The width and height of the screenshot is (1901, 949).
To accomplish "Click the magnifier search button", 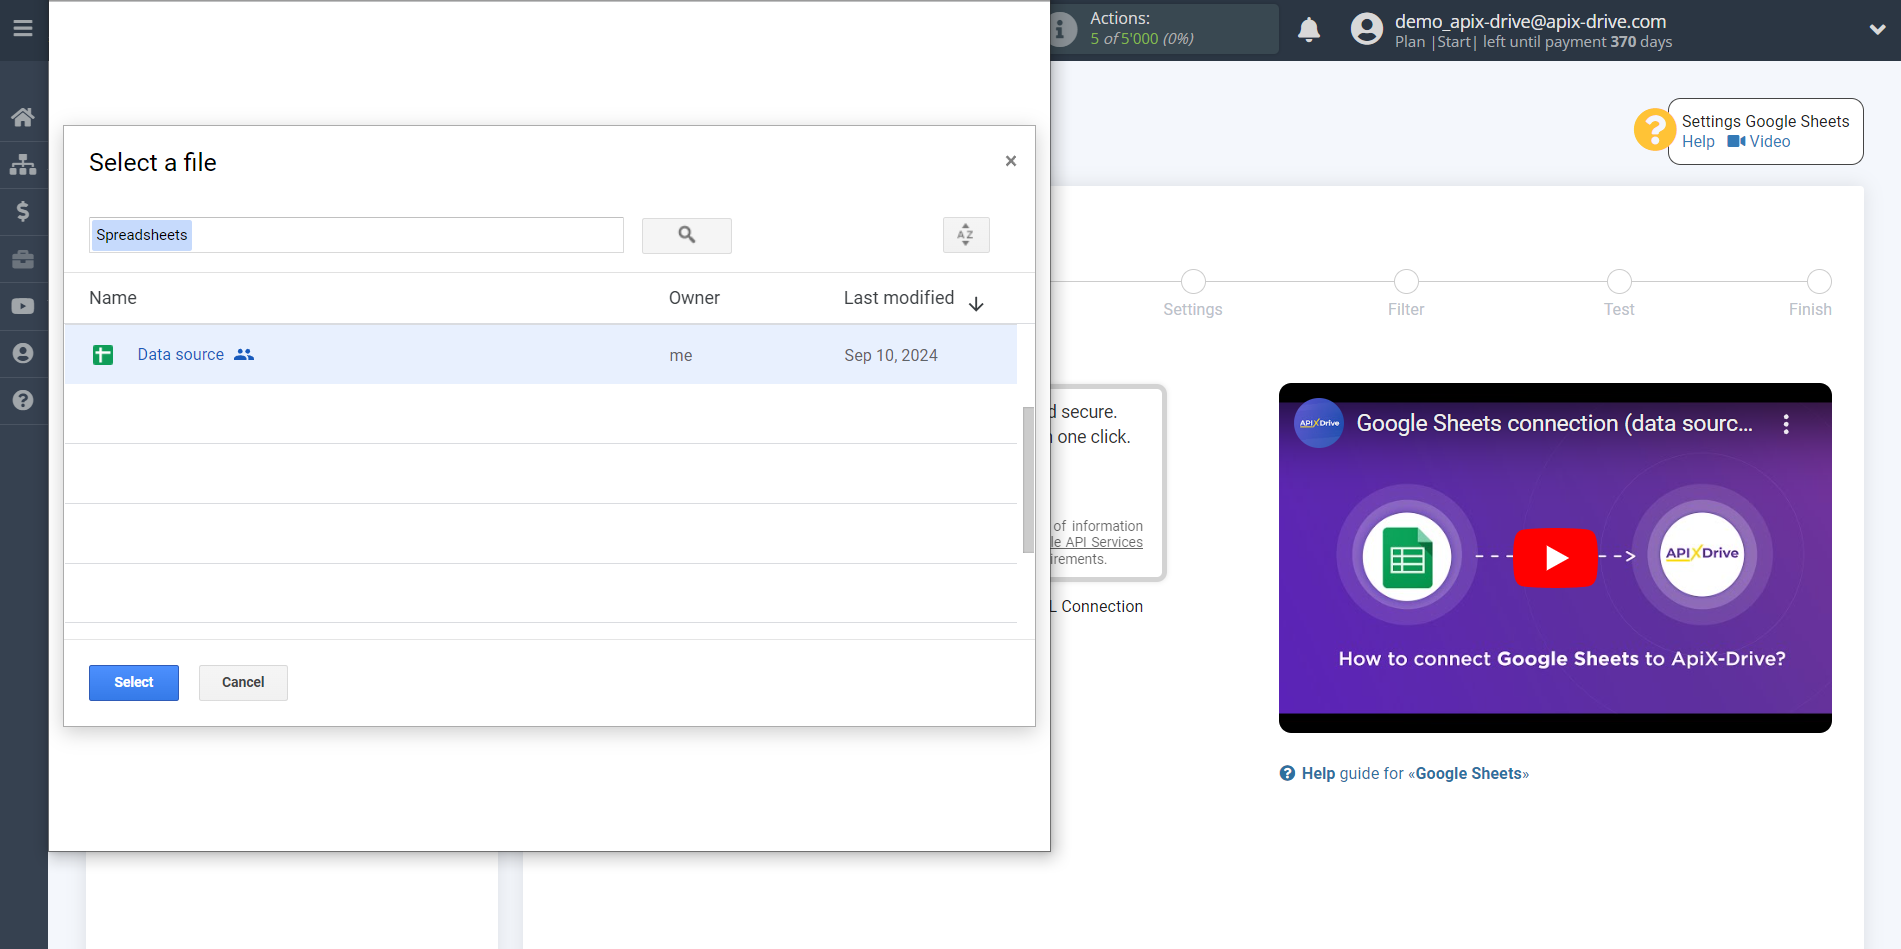I will click(x=687, y=235).
